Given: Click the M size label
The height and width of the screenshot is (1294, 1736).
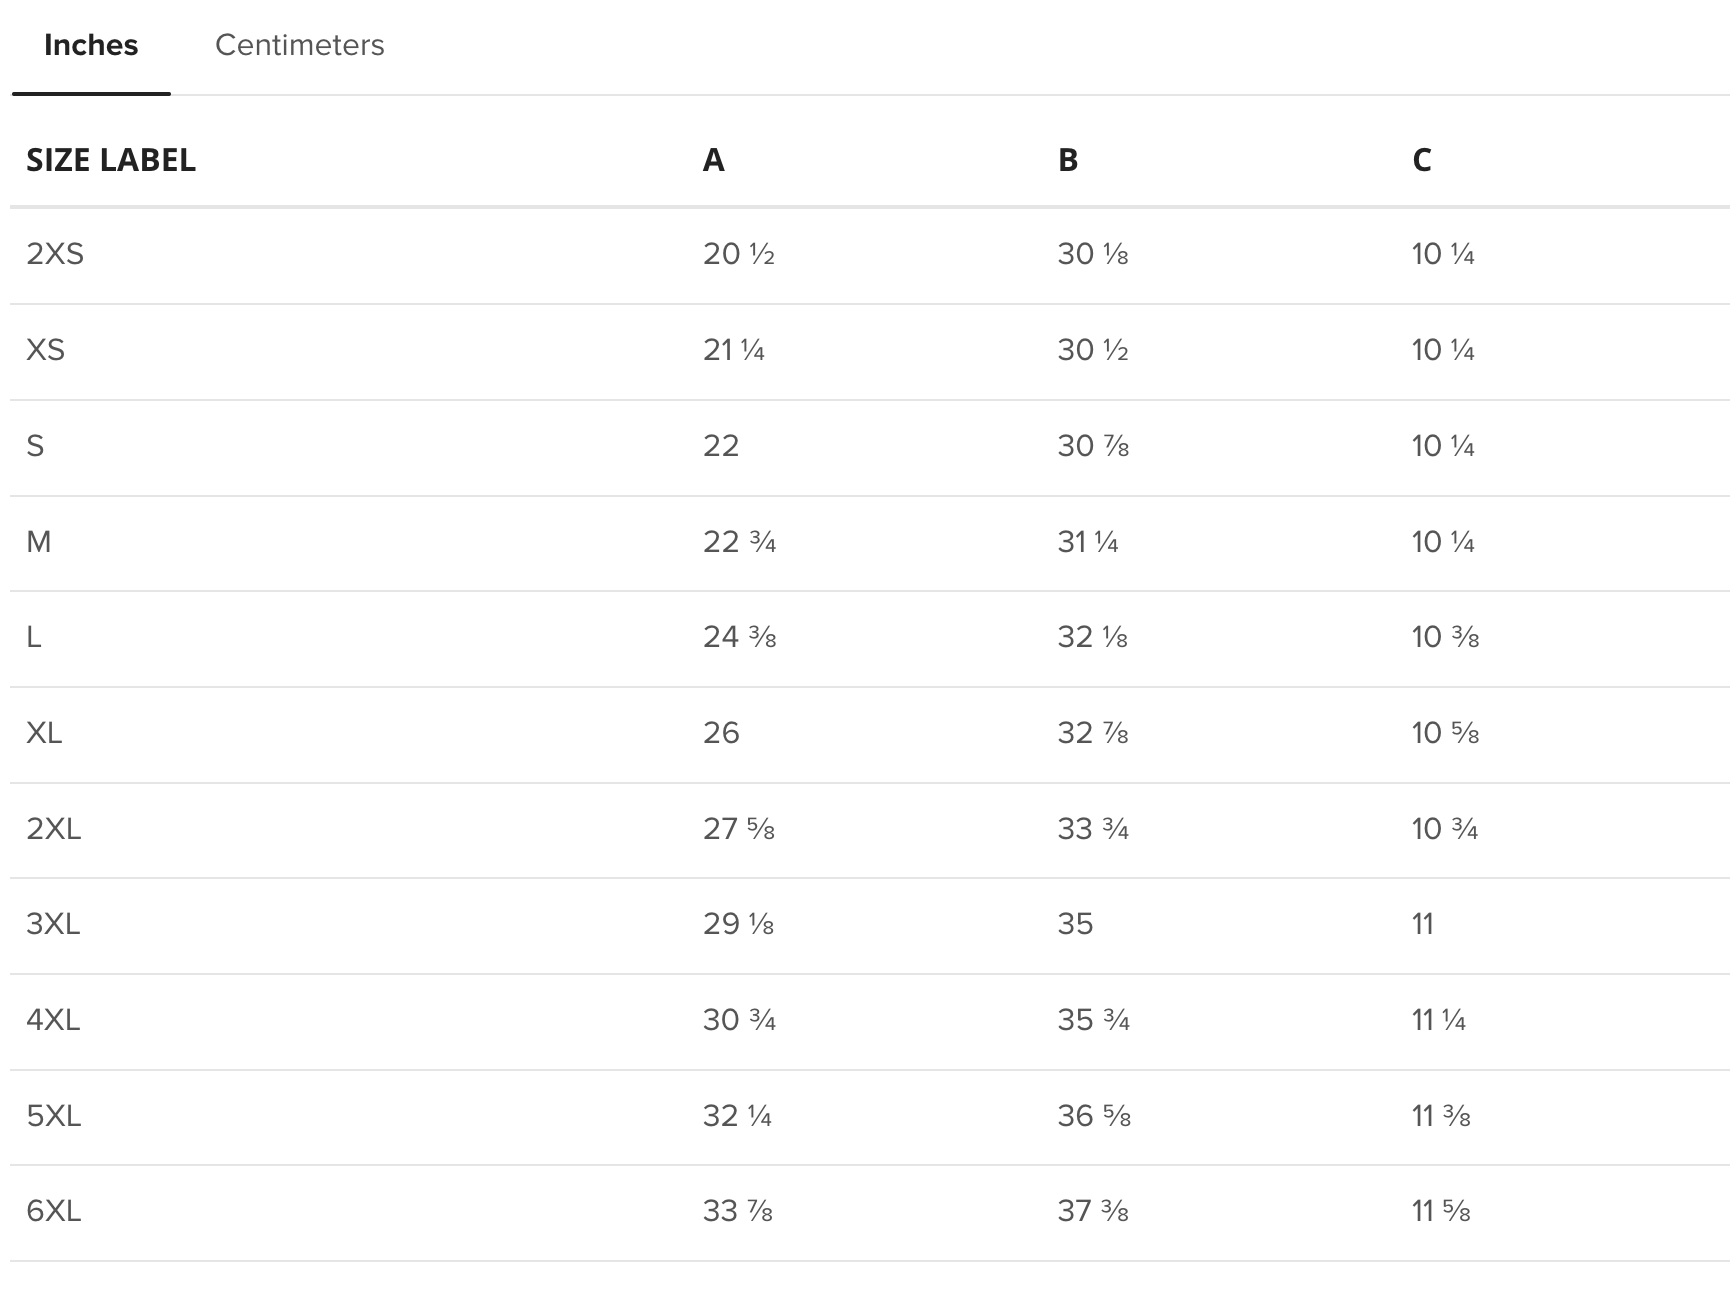Looking at the screenshot, I should coord(39,542).
